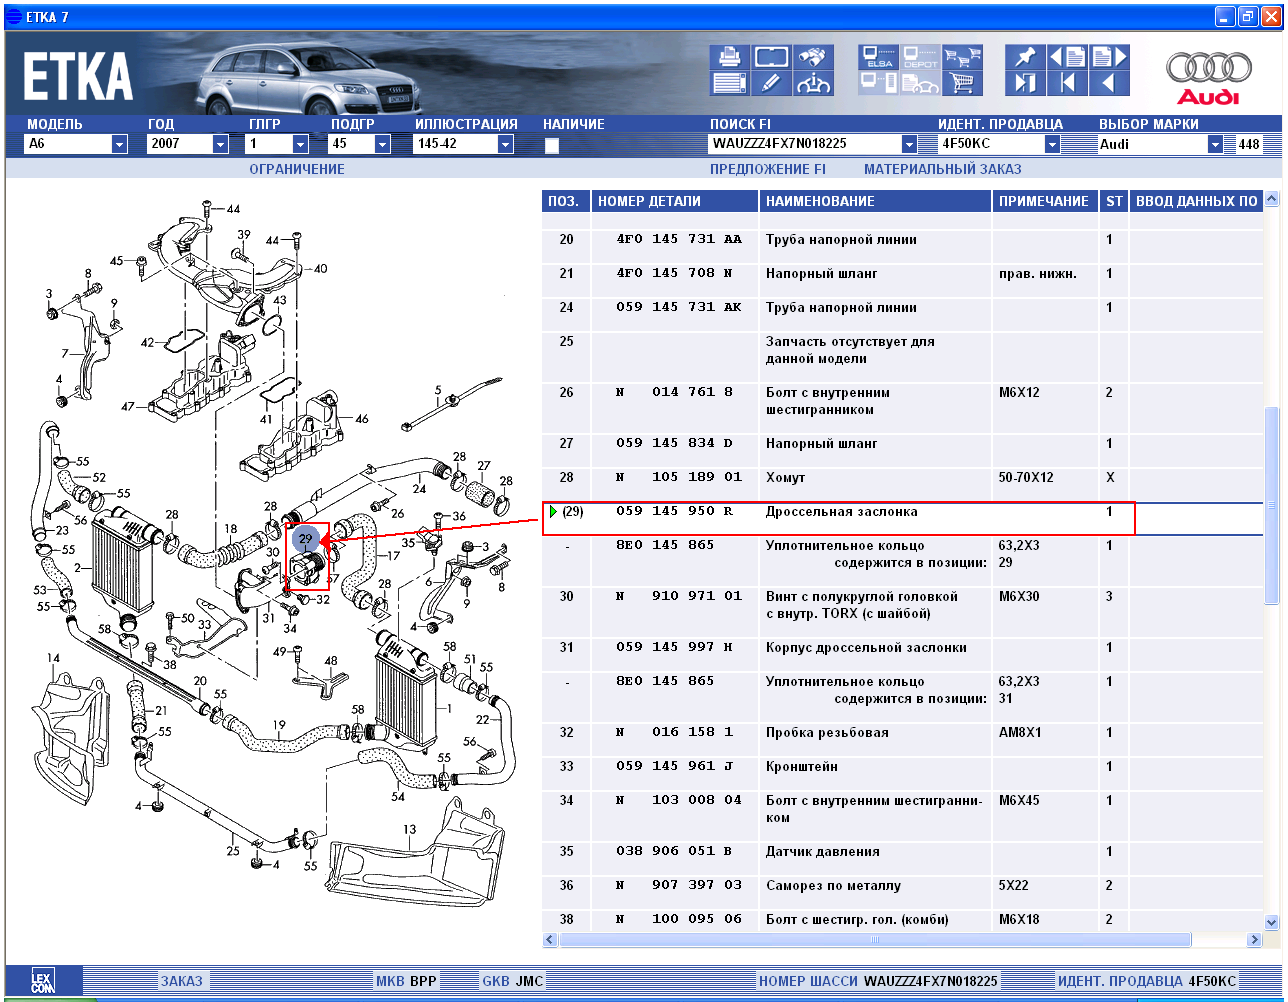Image resolution: width=1288 pixels, height=1002 pixels.
Task: Expand the ГЛГР dropdown
Action: click(301, 144)
